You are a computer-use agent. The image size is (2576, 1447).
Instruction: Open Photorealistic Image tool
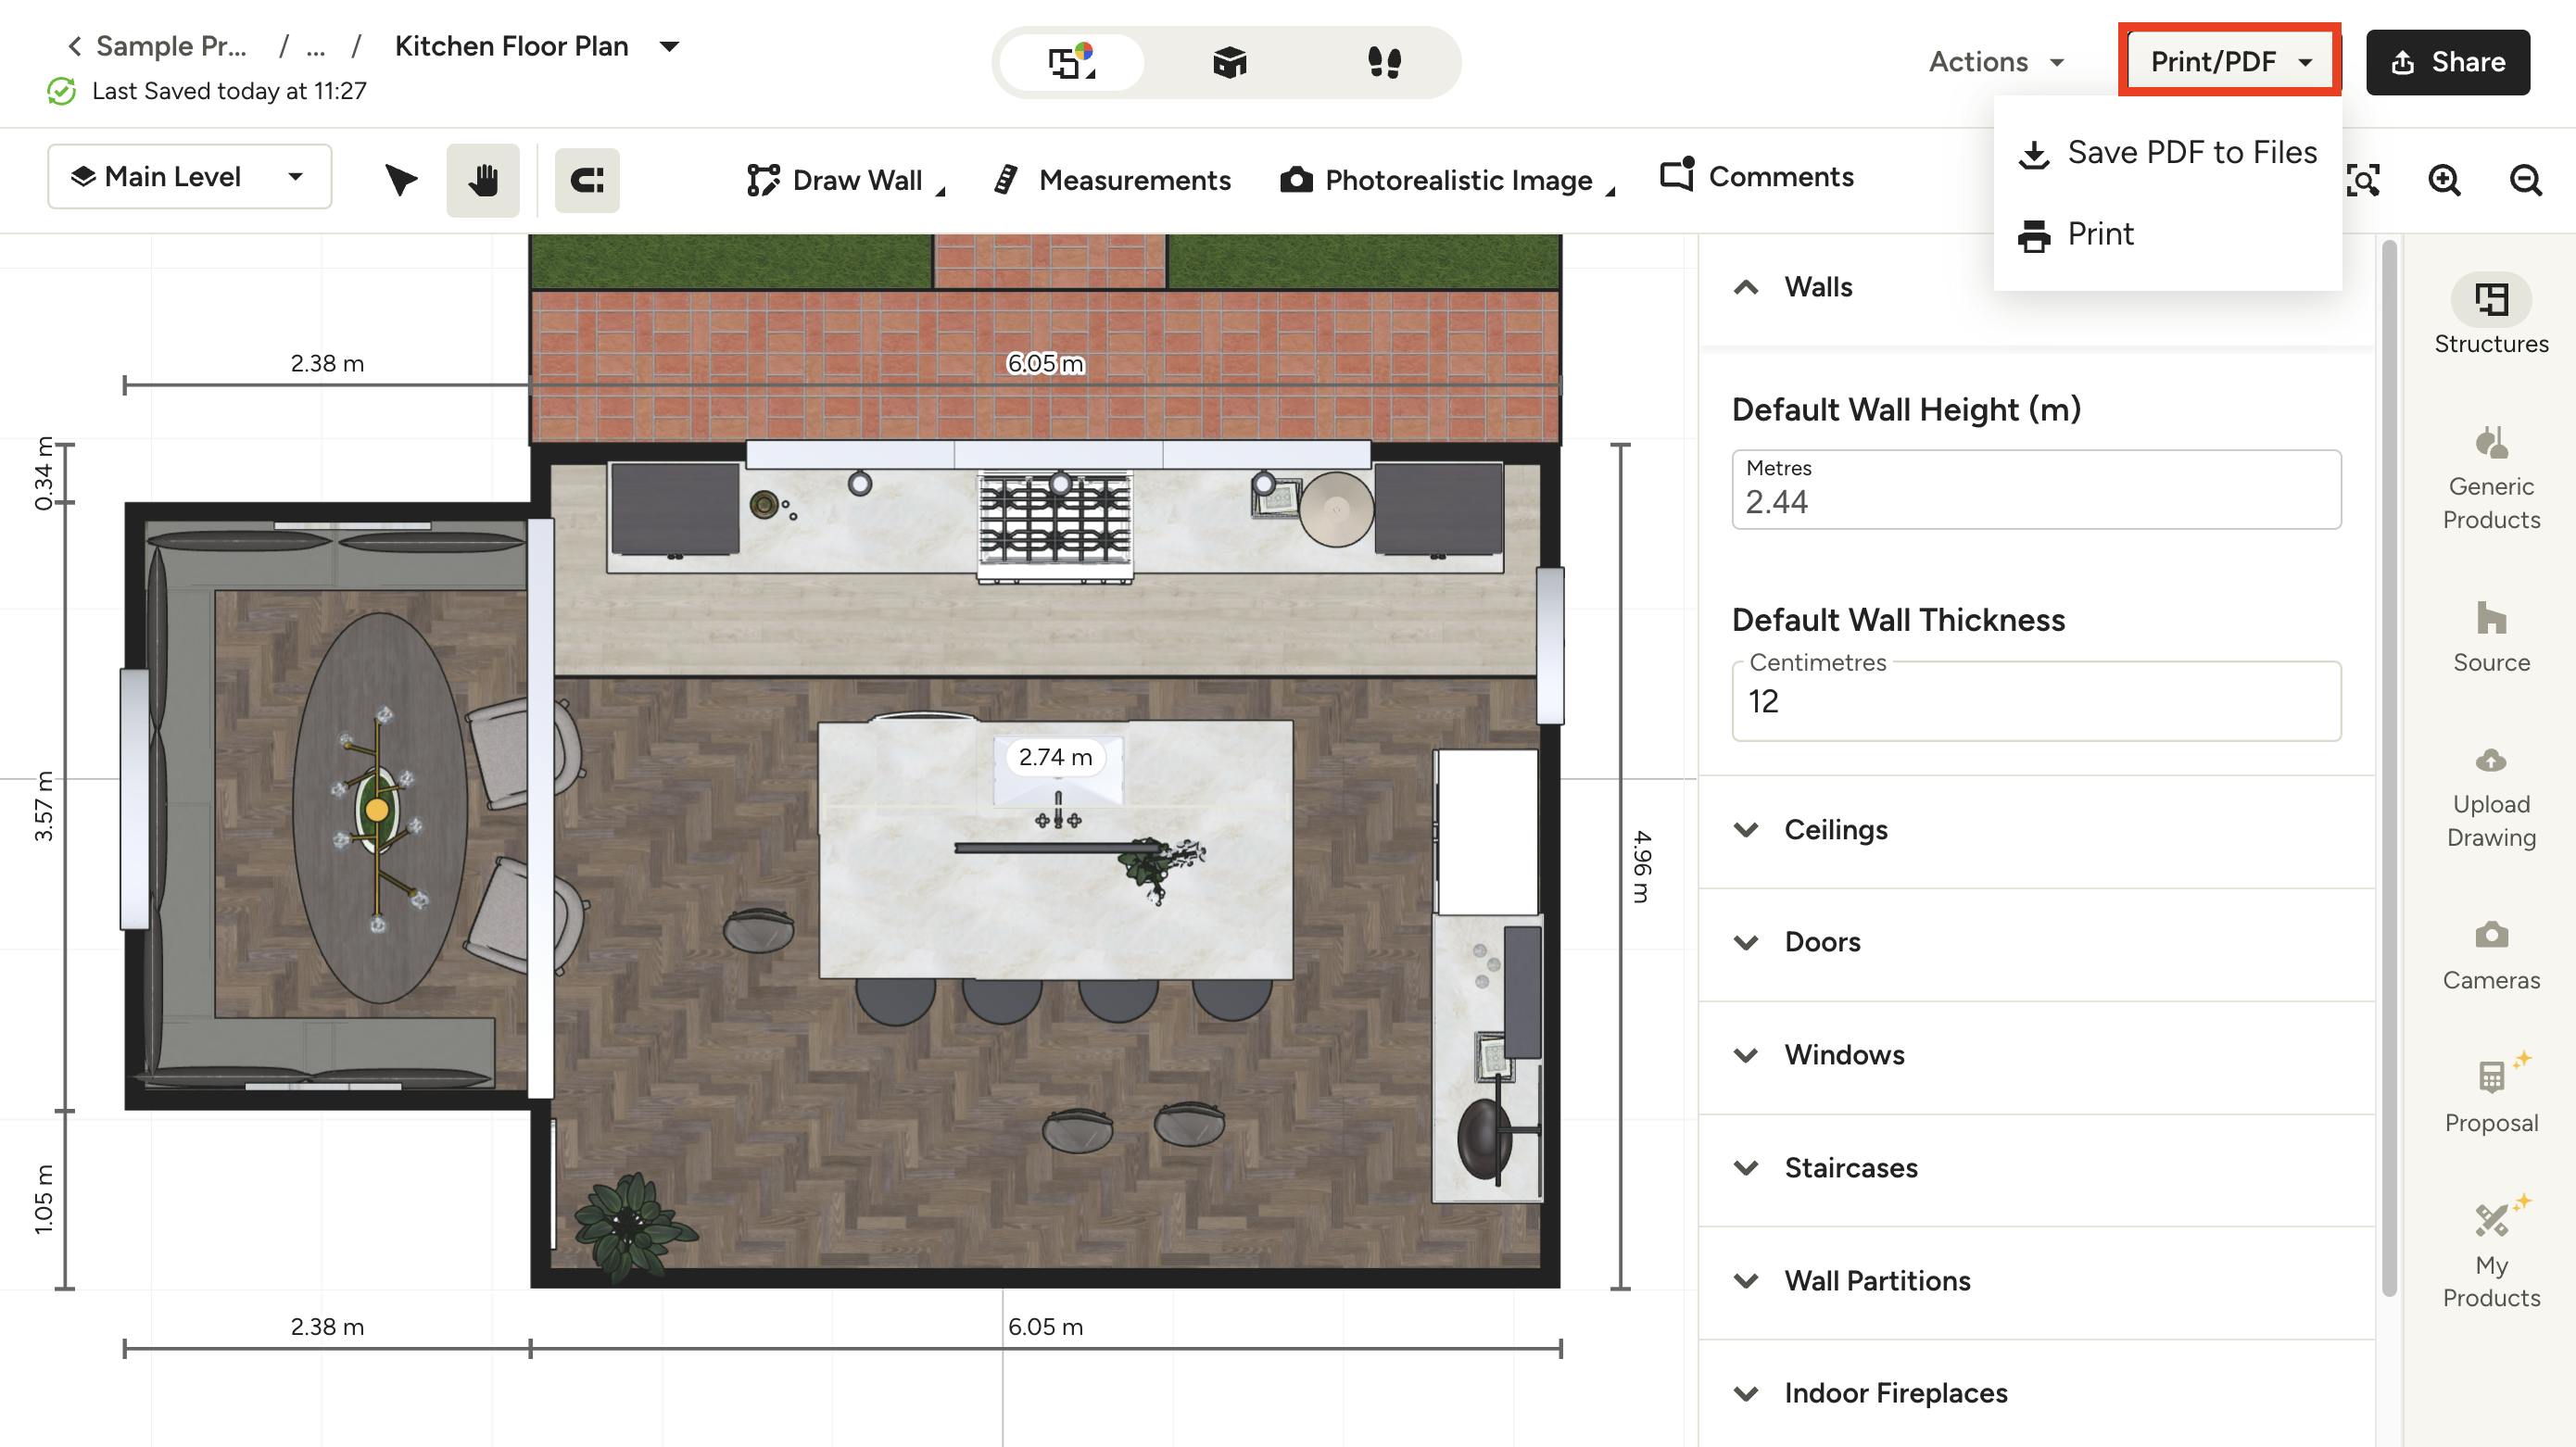pos(1447,180)
